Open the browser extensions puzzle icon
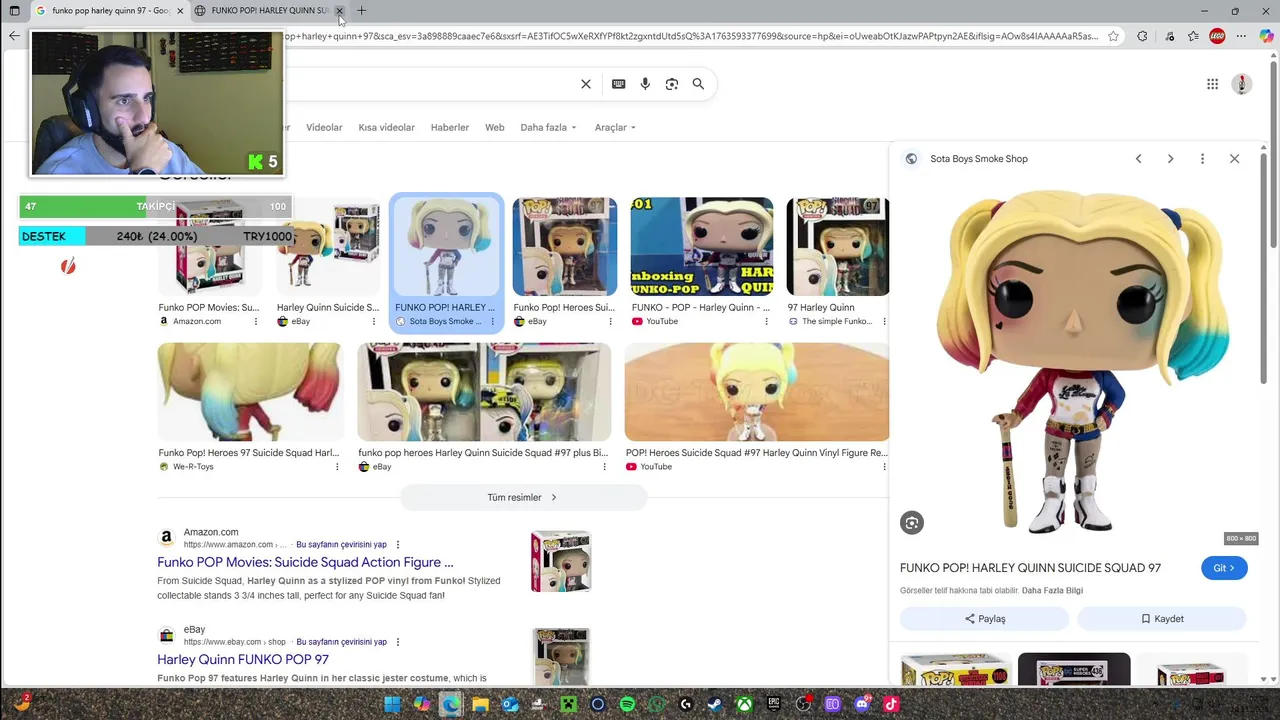The height and width of the screenshot is (720, 1280). click(1142, 36)
